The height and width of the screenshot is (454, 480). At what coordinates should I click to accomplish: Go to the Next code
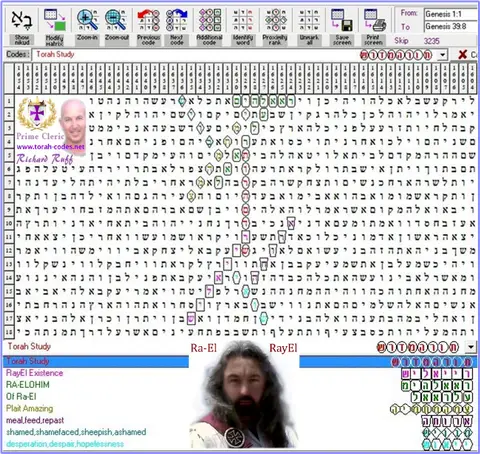(x=177, y=20)
